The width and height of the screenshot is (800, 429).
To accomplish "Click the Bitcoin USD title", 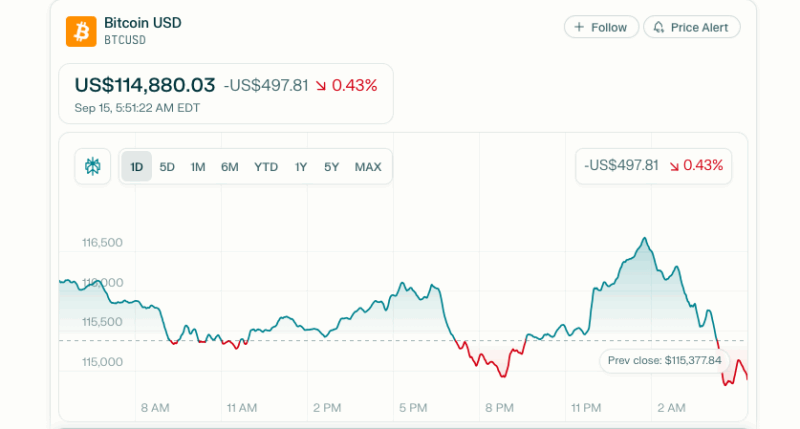I will pos(143,22).
